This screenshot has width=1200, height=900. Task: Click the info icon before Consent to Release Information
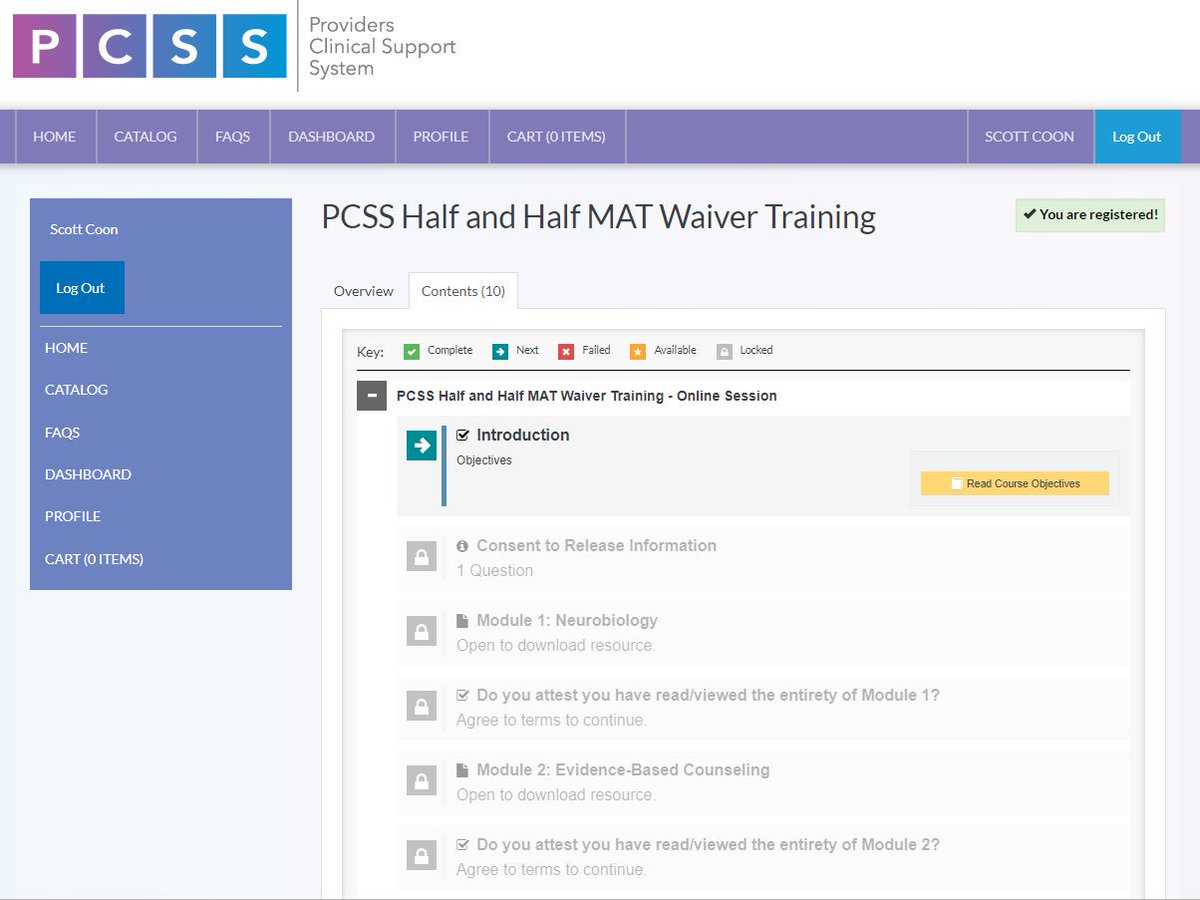click(x=462, y=546)
